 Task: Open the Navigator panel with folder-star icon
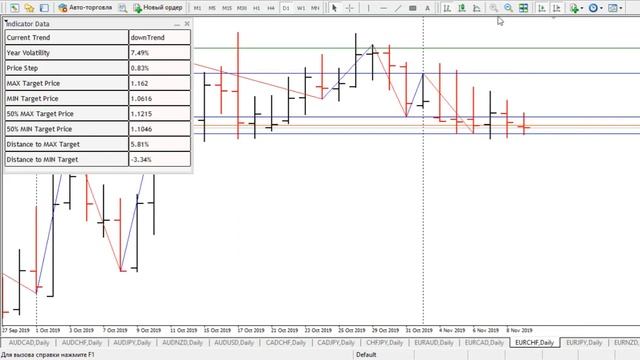point(29,8)
